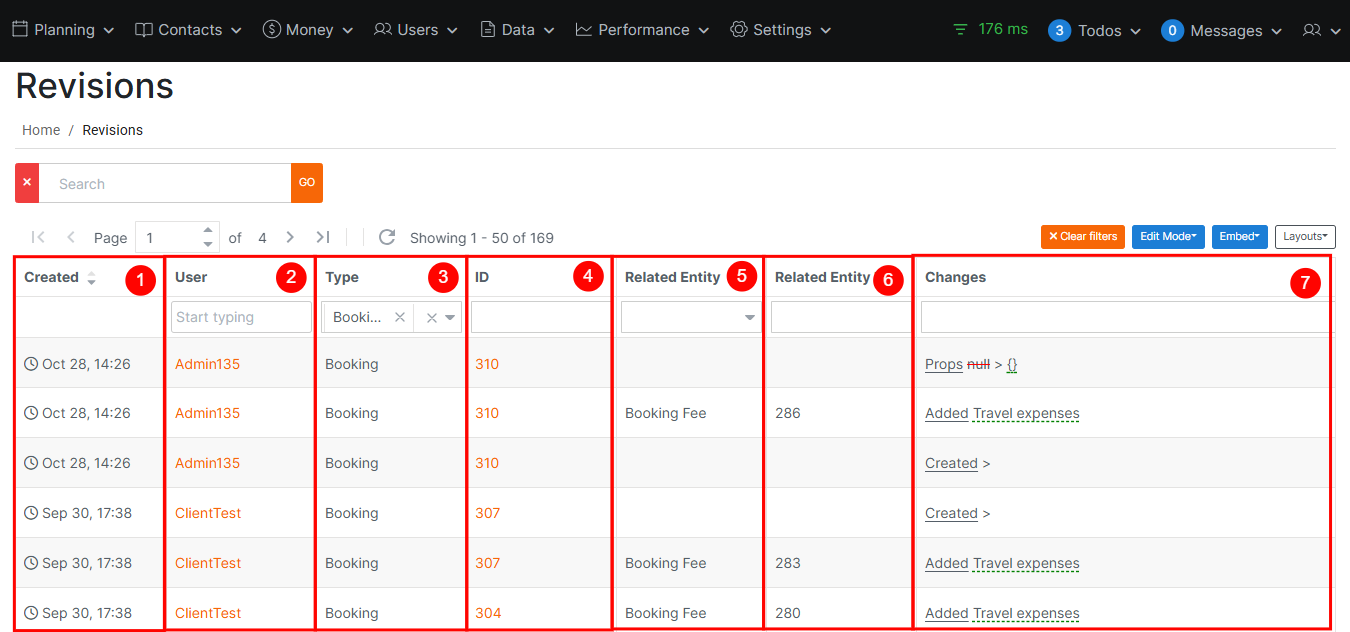Click the User filter Start typing field
This screenshot has width=1350, height=632.
click(x=241, y=317)
